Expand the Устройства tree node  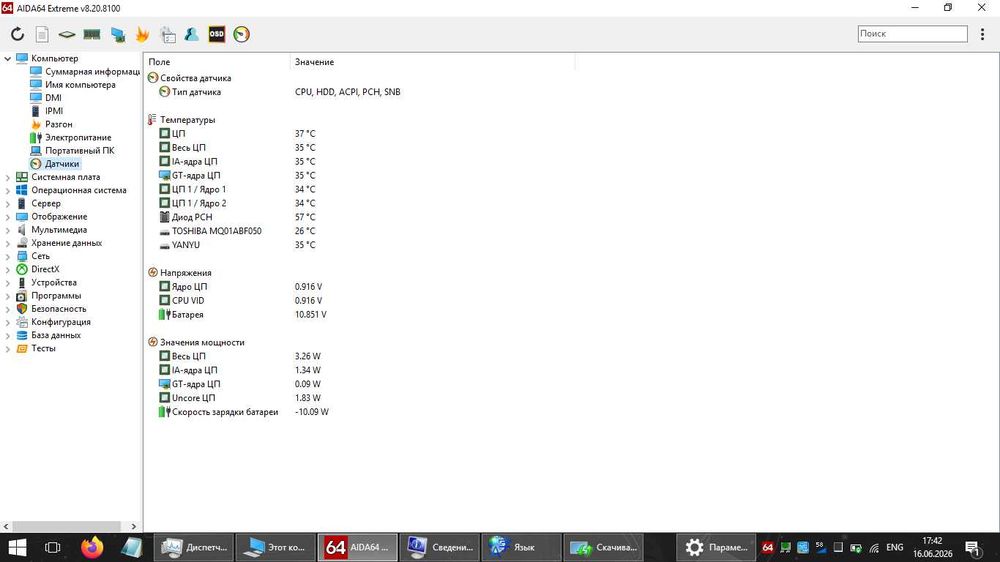click(8, 283)
